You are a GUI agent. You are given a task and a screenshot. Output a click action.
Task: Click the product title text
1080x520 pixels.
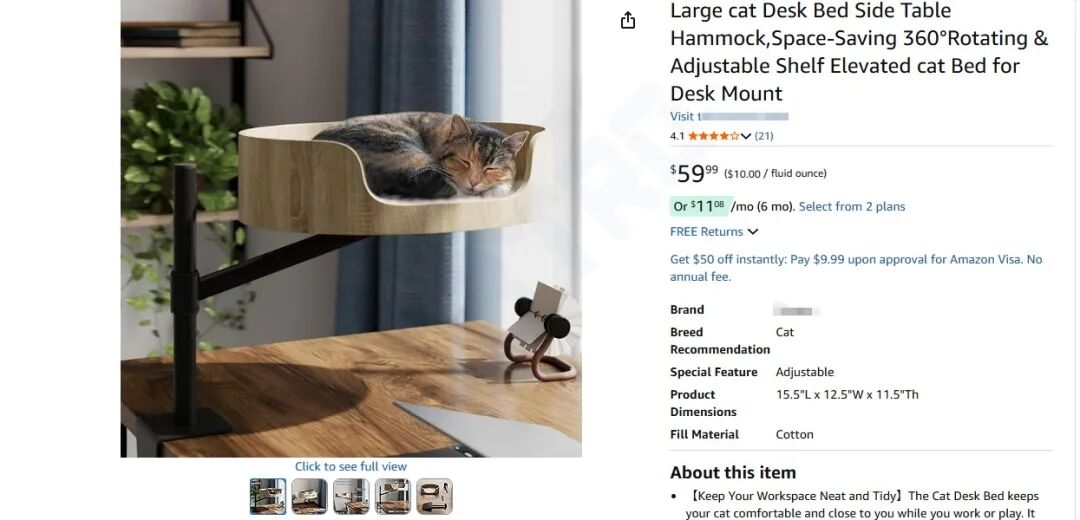pyautogui.click(x=858, y=52)
